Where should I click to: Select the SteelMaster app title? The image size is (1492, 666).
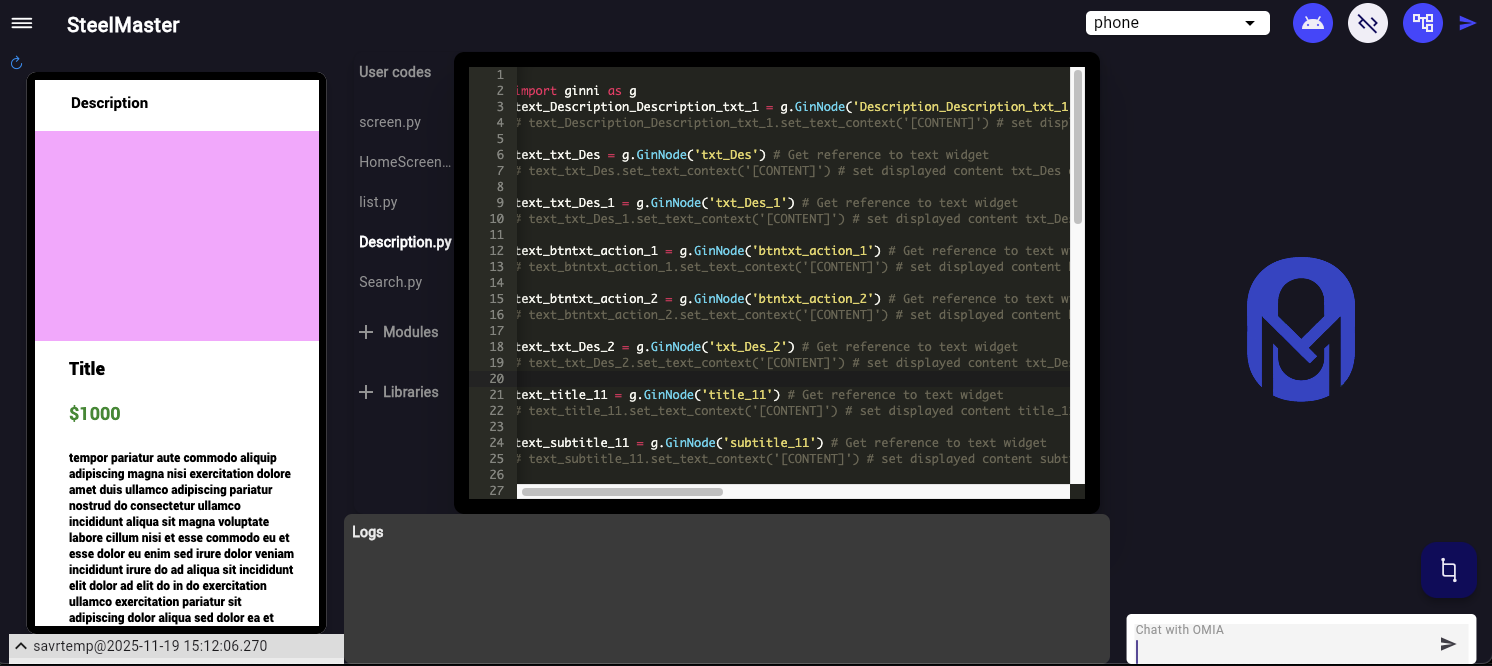(122, 25)
